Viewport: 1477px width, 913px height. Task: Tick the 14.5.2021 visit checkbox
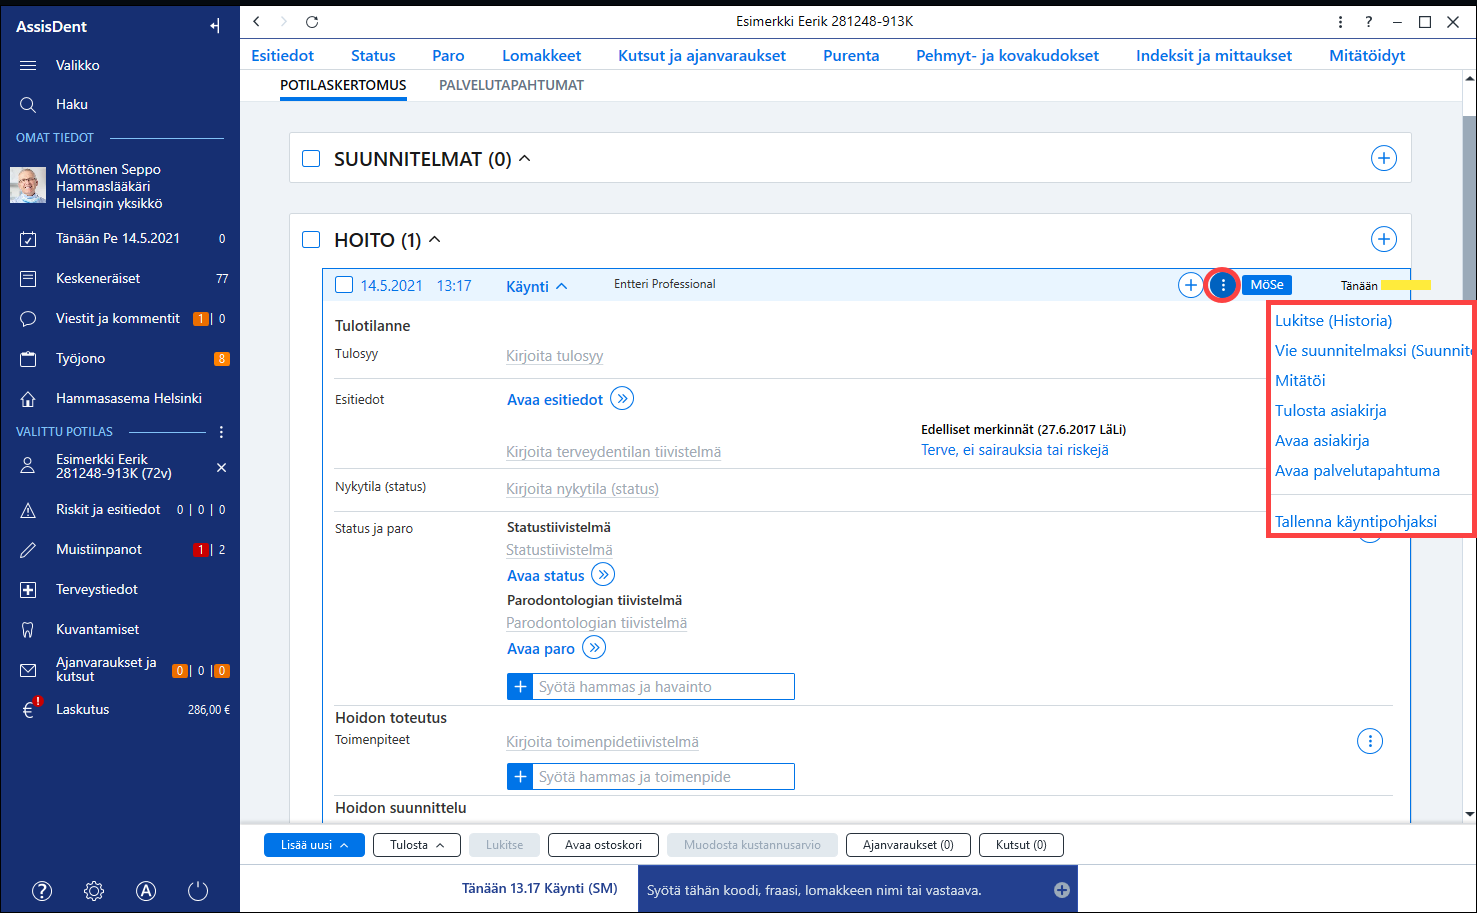click(x=344, y=285)
